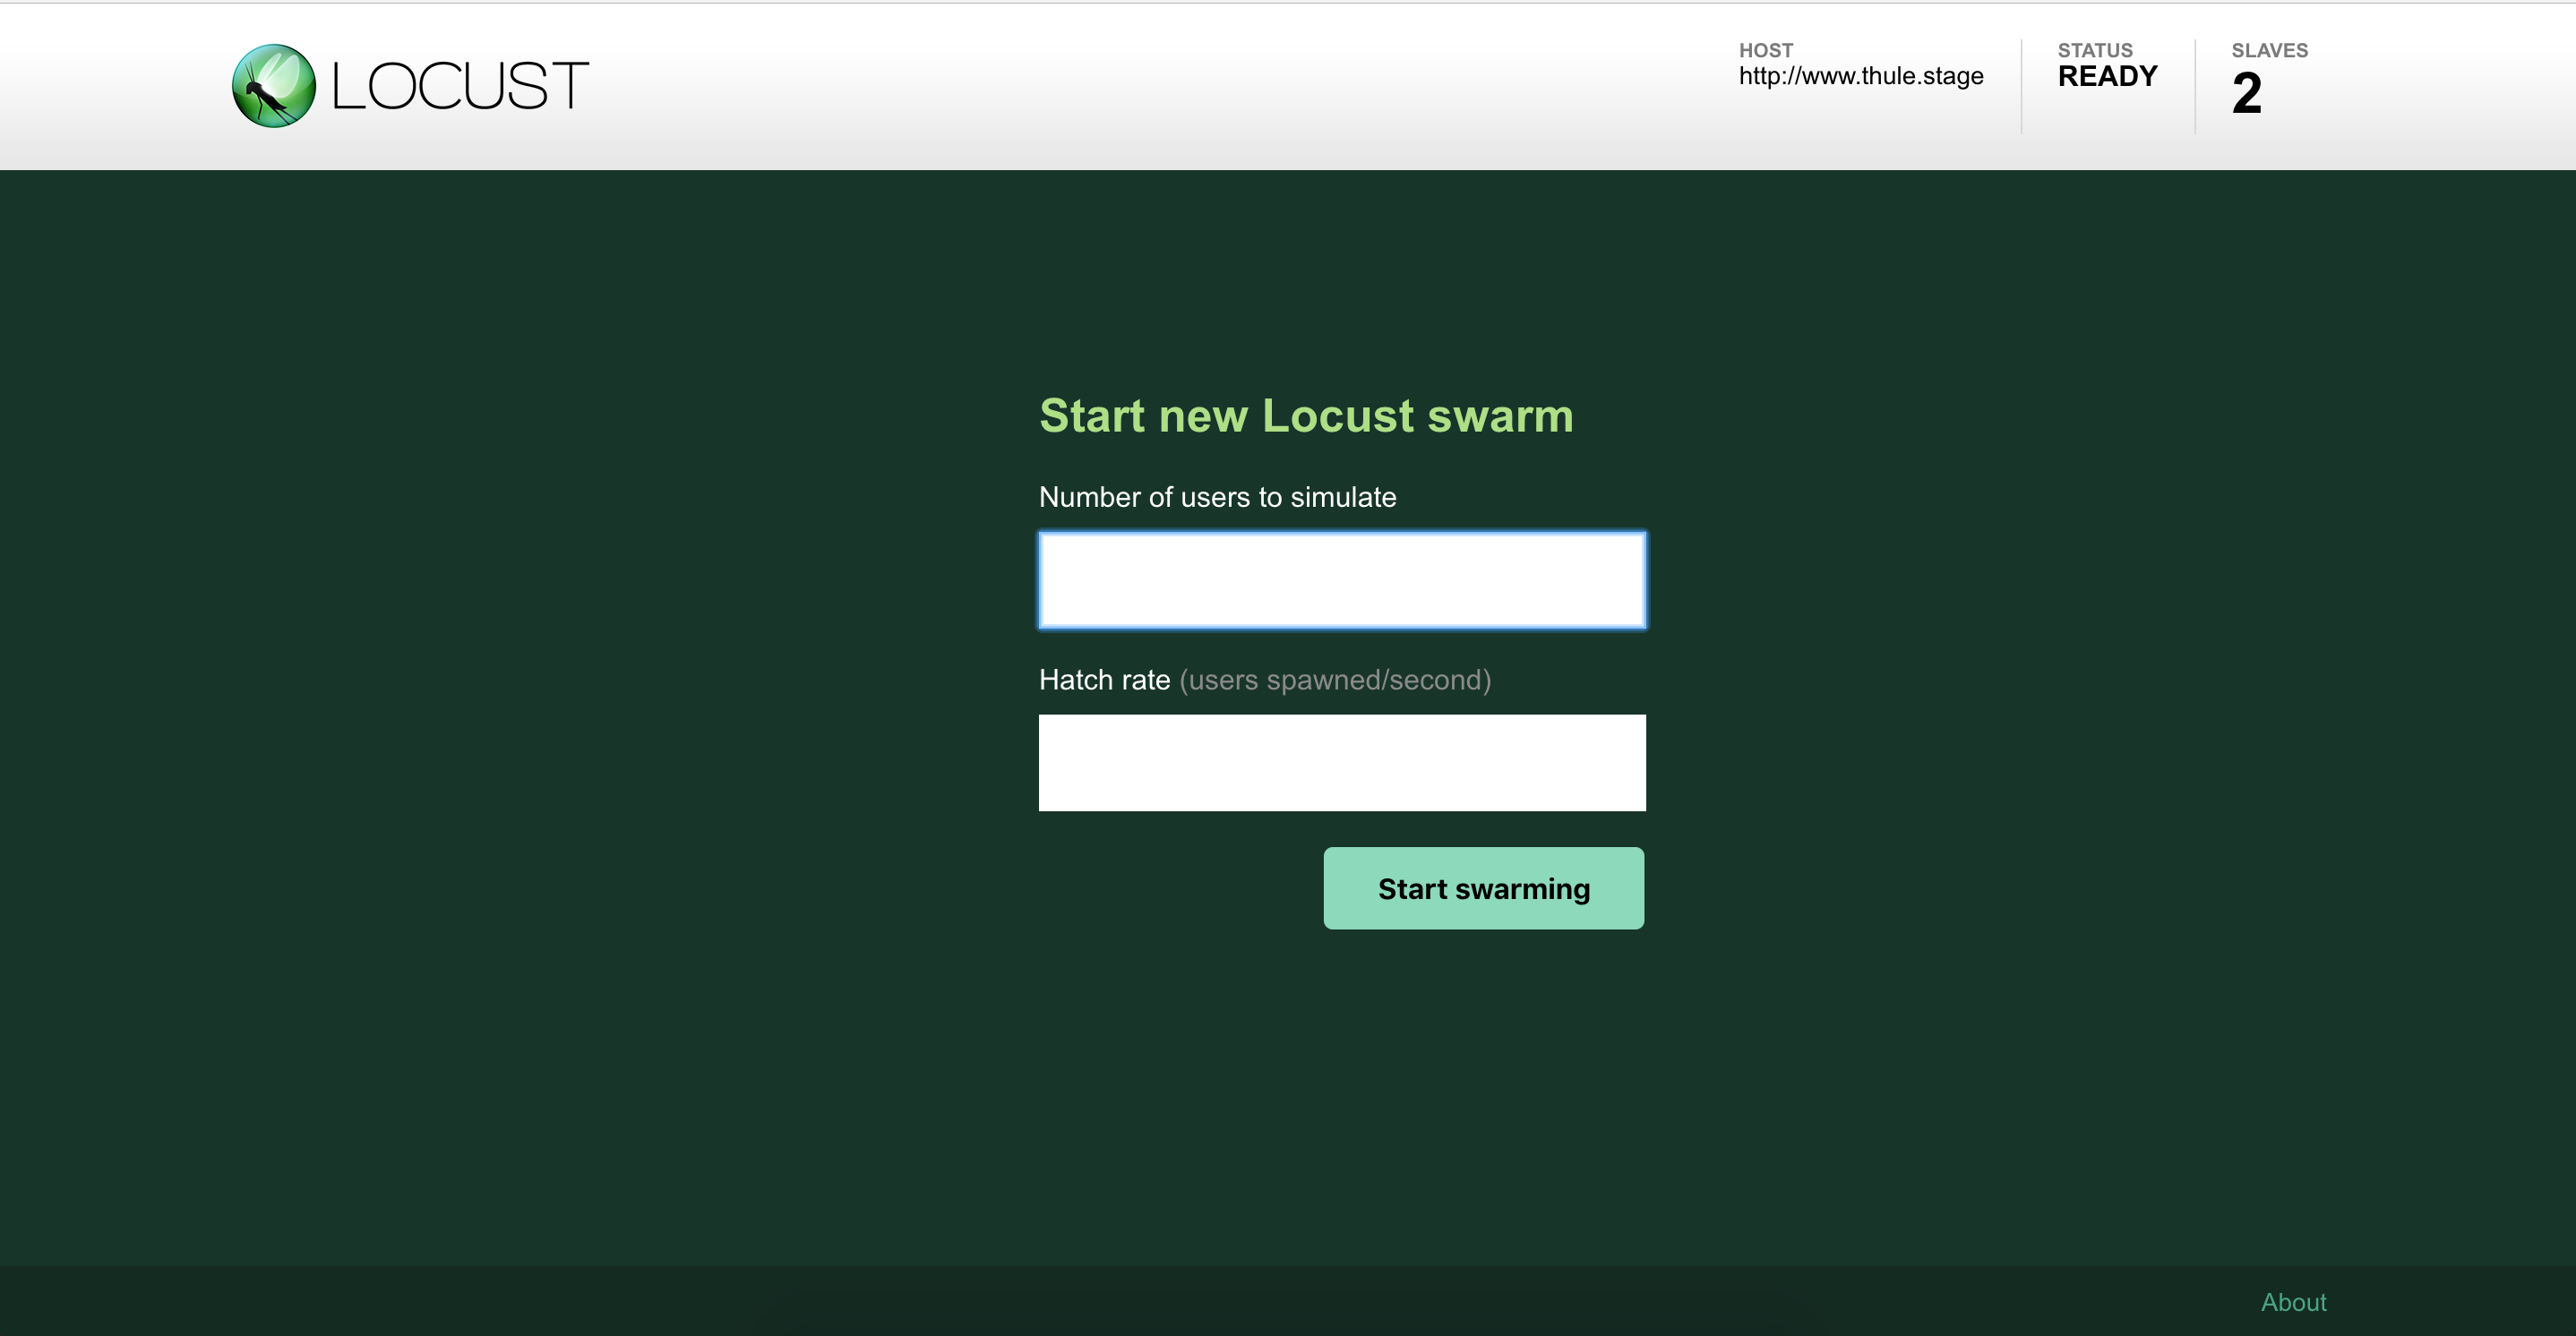Click the HOST header label
This screenshot has width=2576, height=1336.
point(1765,50)
